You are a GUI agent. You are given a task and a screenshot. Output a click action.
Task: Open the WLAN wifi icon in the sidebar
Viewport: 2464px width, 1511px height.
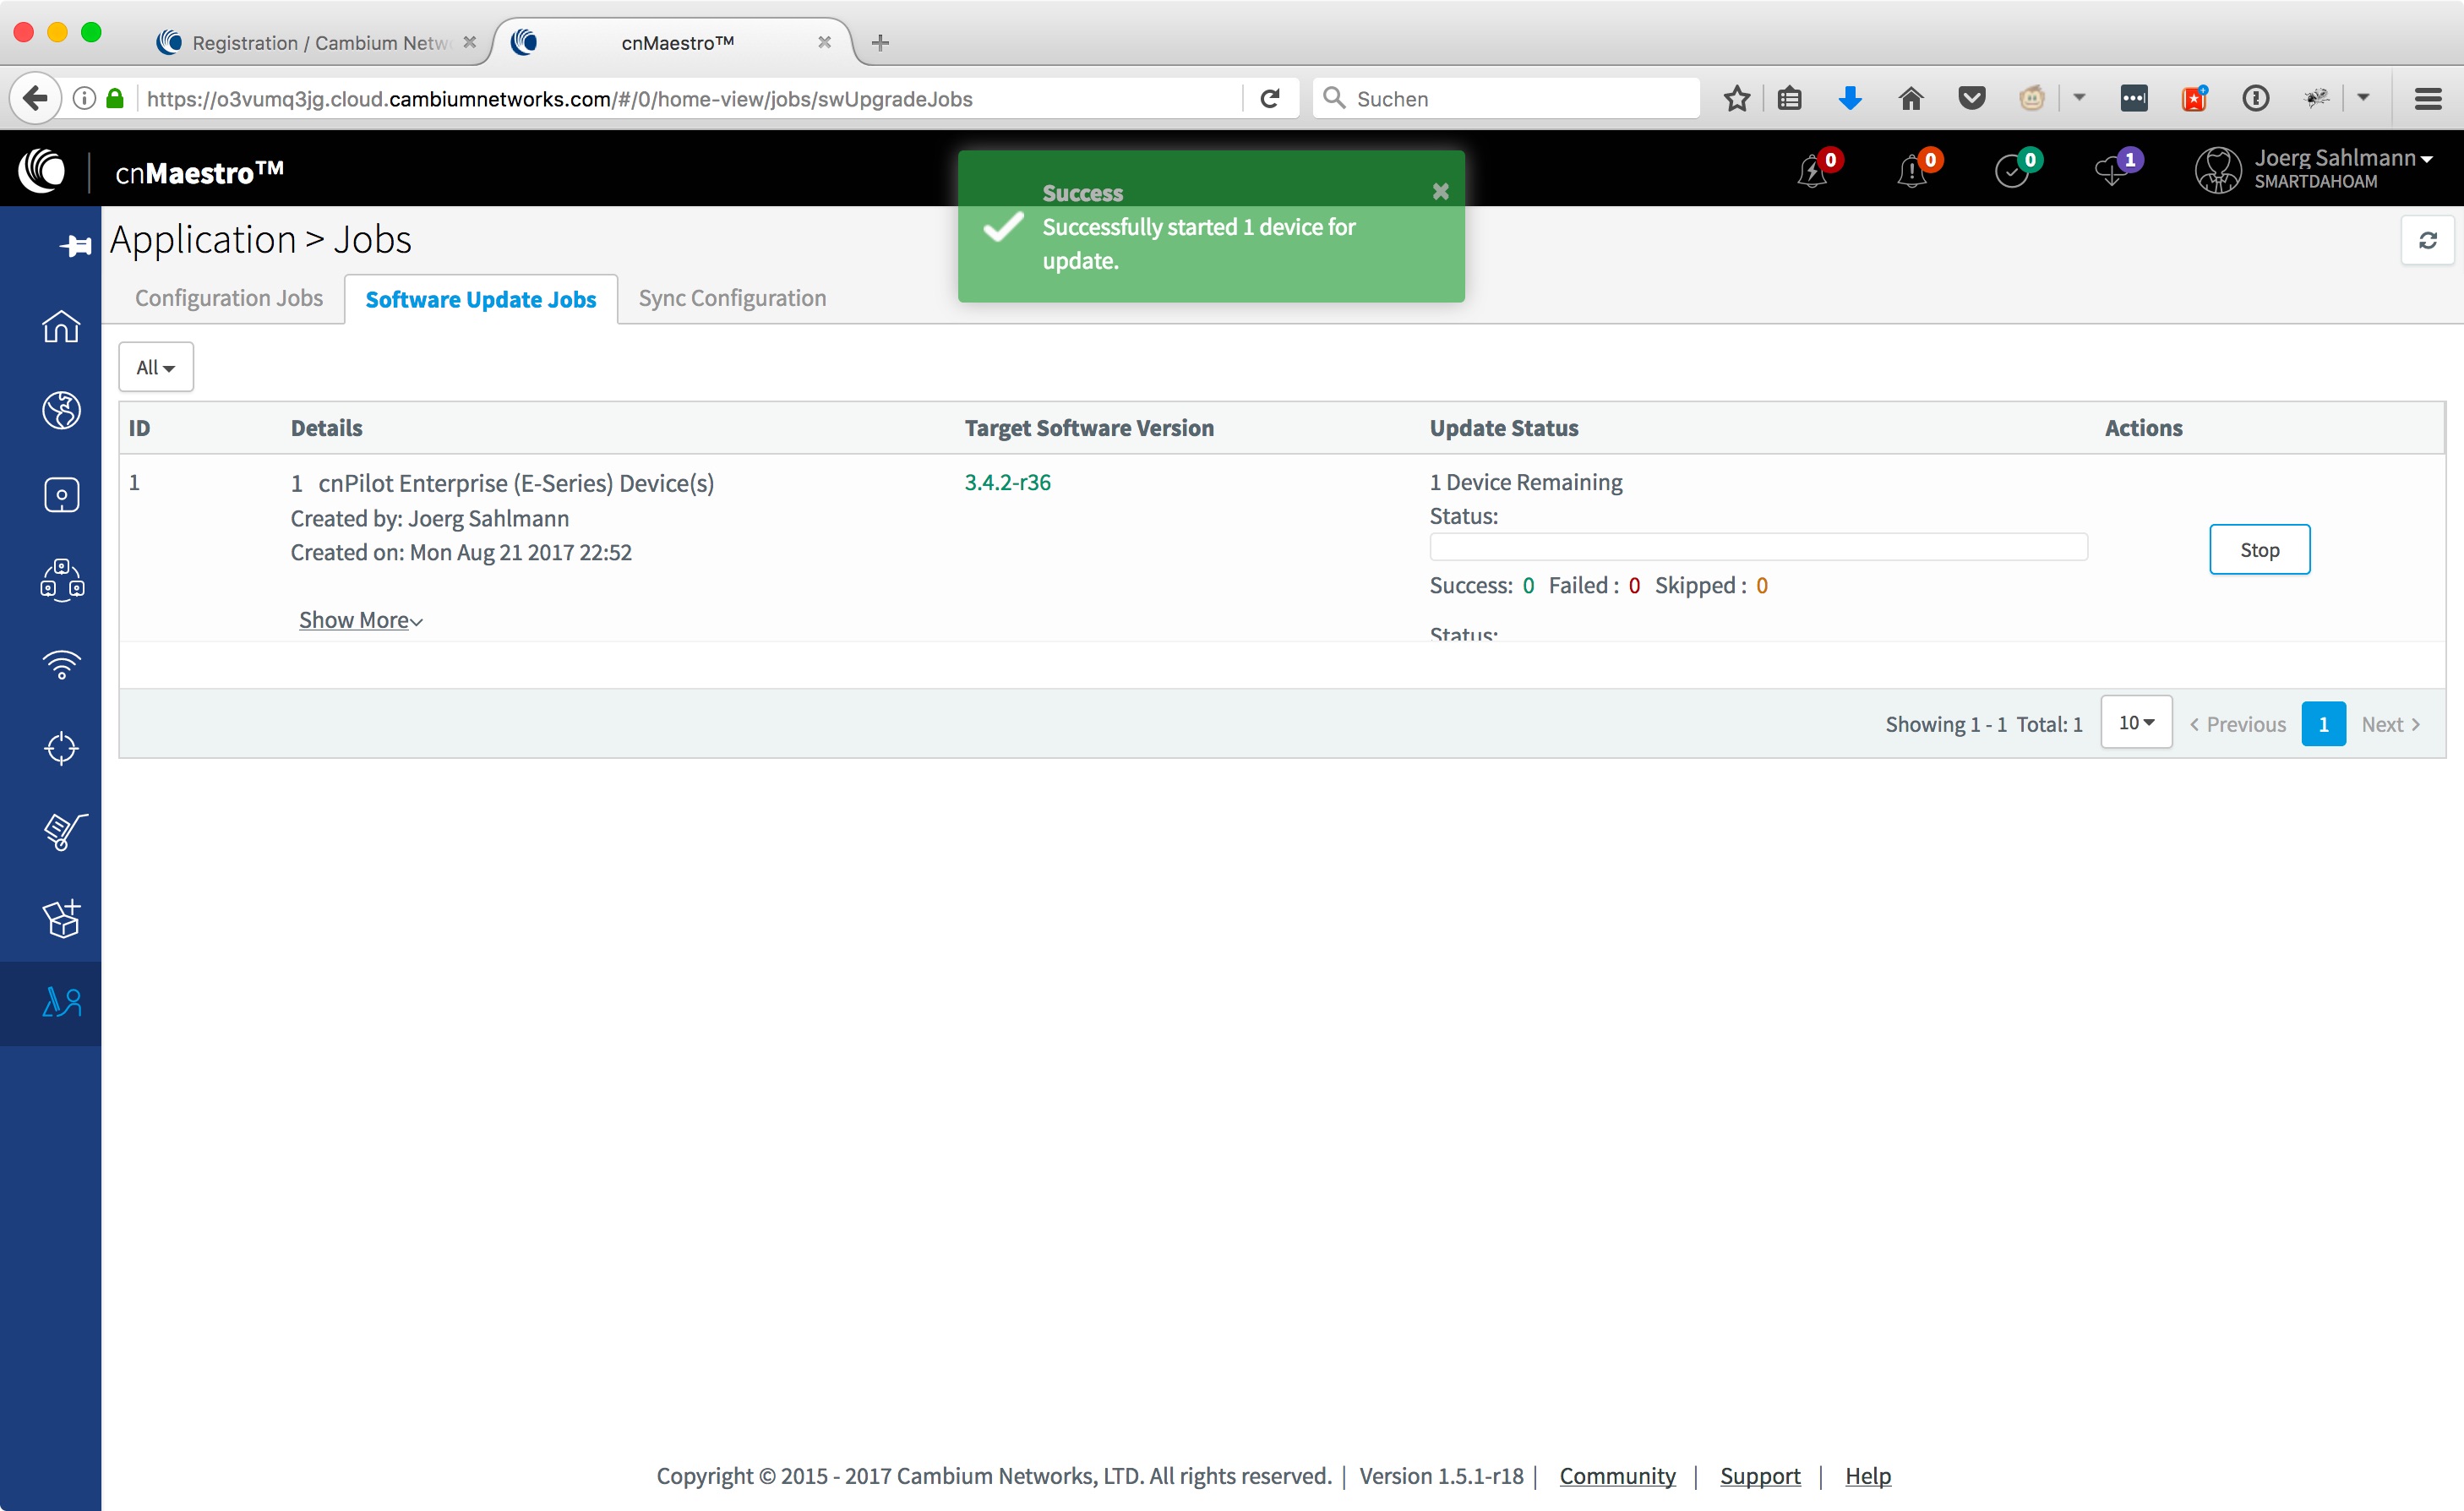pos(61,664)
